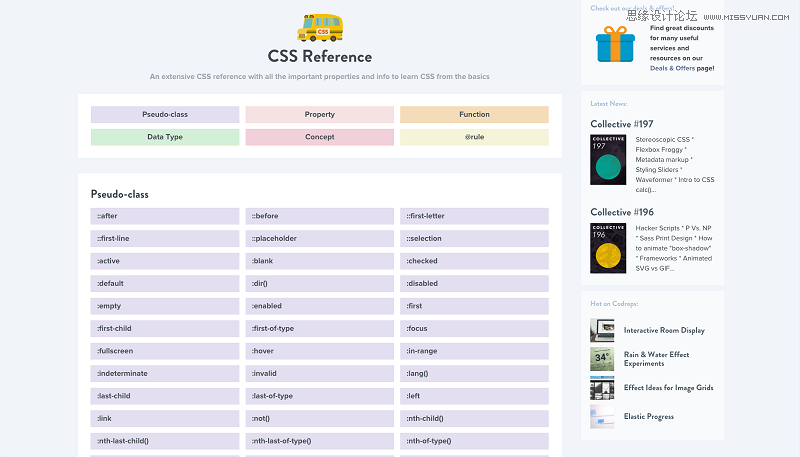Click the Deals & Offers link

(x=674, y=68)
